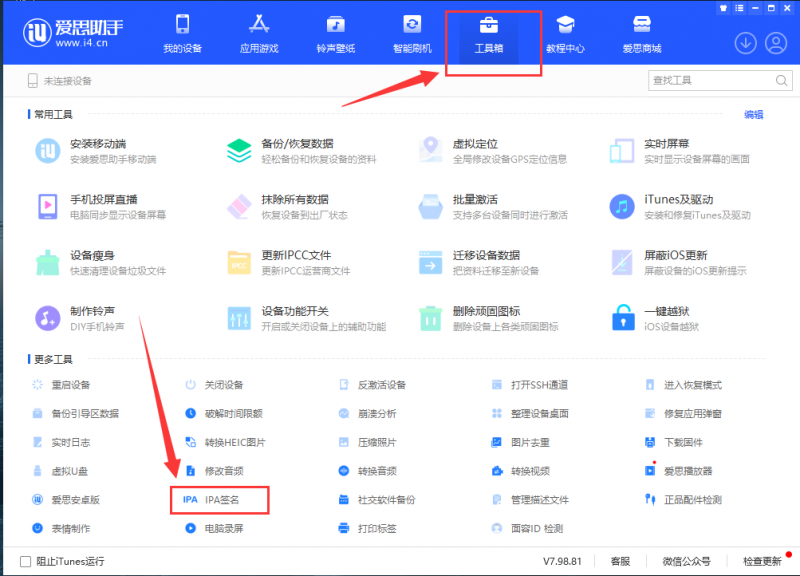800x576 pixels.
Task: Open 备份引导区数据
Action: pos(76,413)
